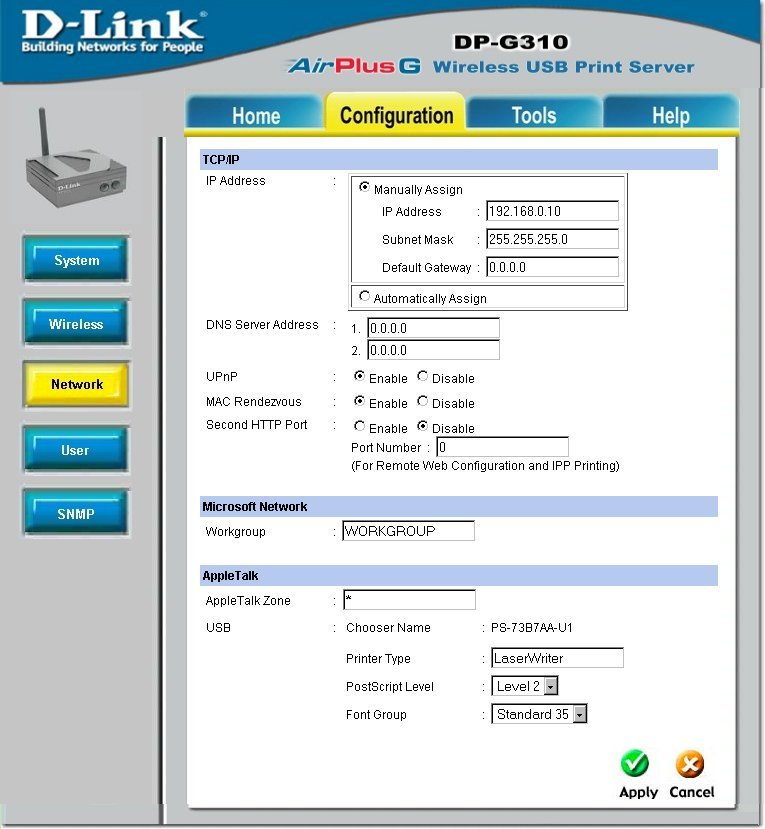Click the second DNS Server Address field

coord(433,350)
